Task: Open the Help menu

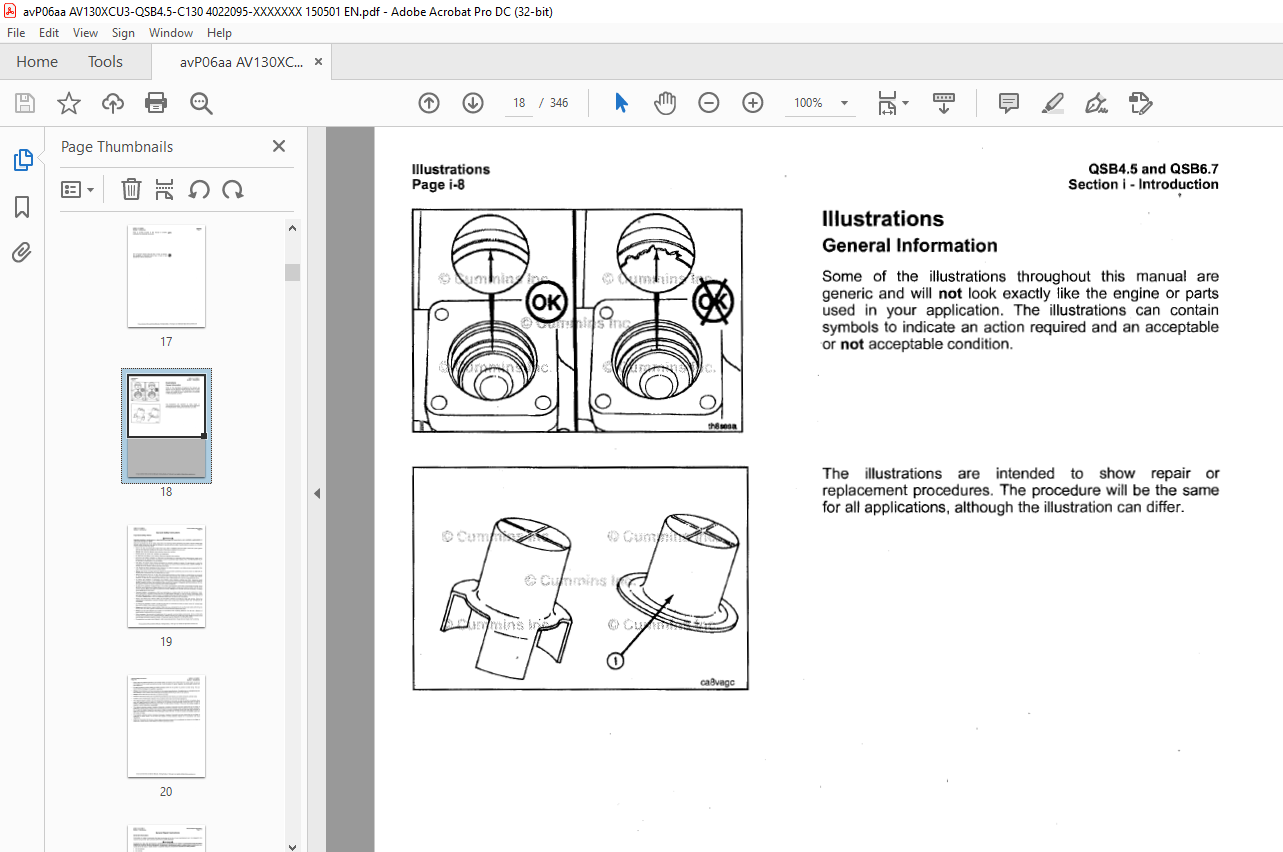Action: [x=219, y=33]
